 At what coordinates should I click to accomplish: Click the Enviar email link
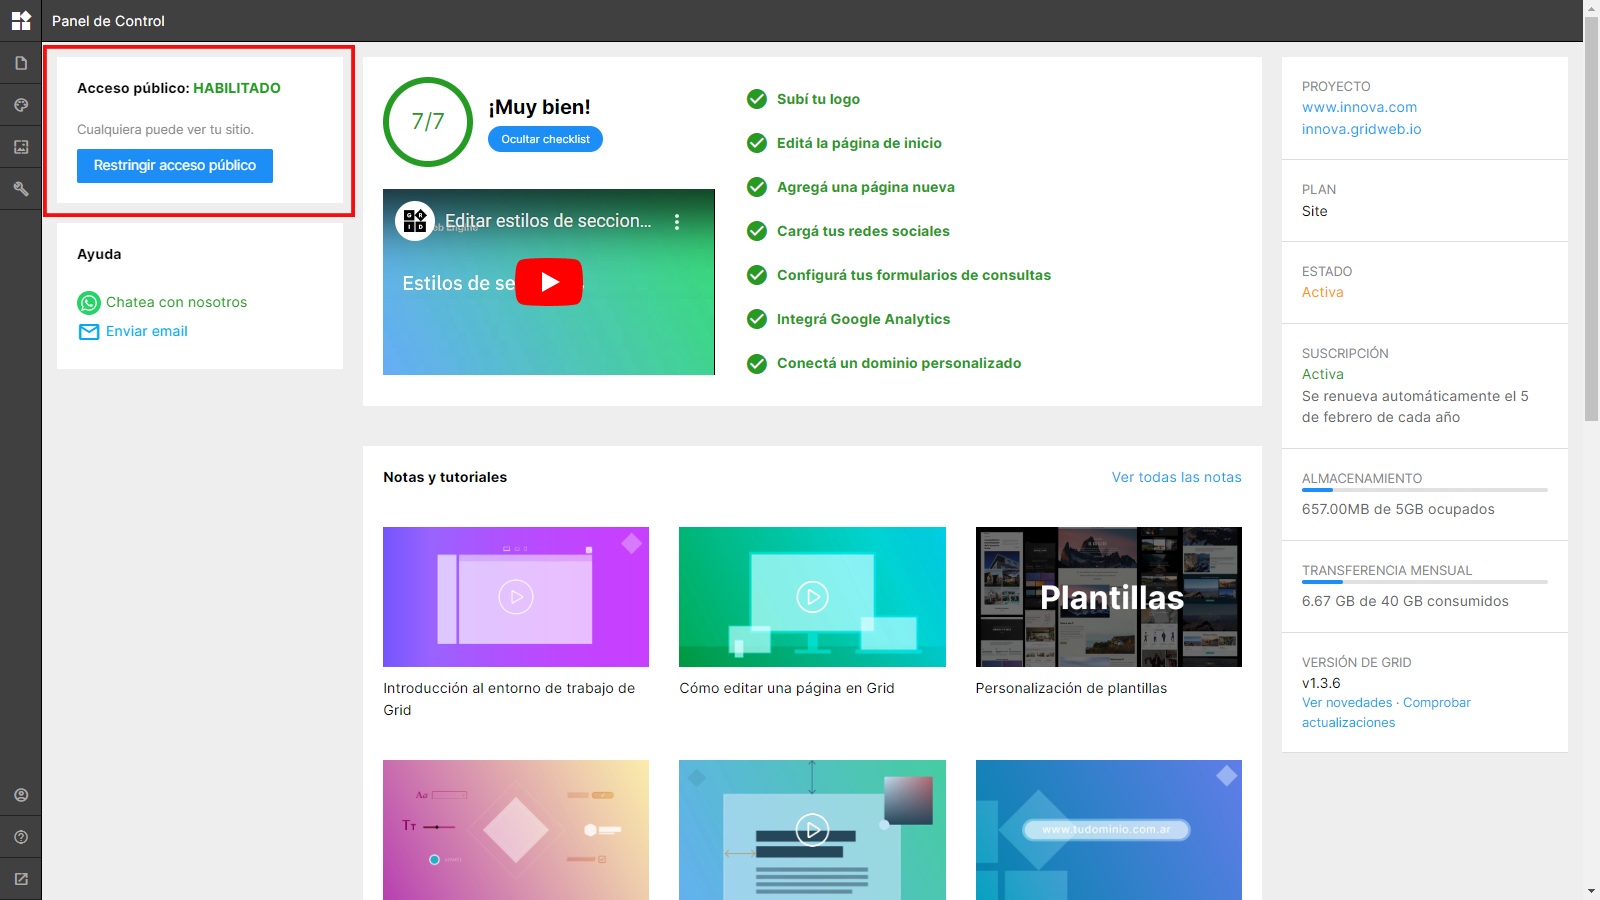[x=147, y=331]
